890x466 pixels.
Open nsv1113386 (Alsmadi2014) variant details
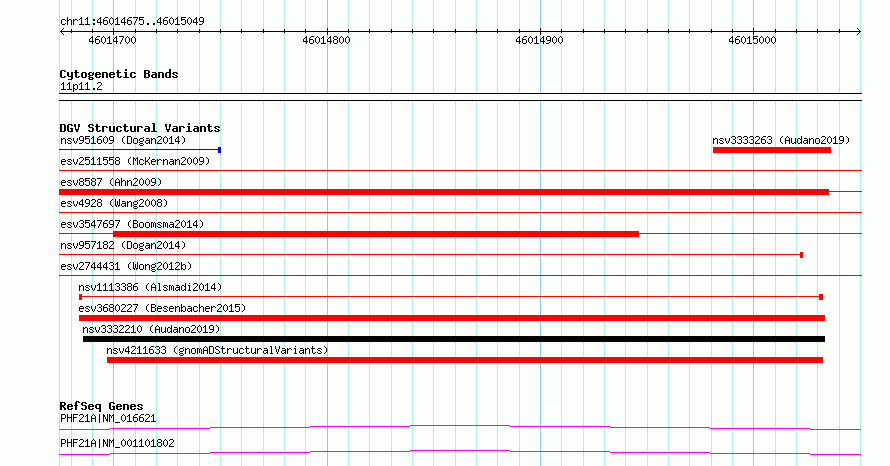pyautogui.click(x=150, y=287)
